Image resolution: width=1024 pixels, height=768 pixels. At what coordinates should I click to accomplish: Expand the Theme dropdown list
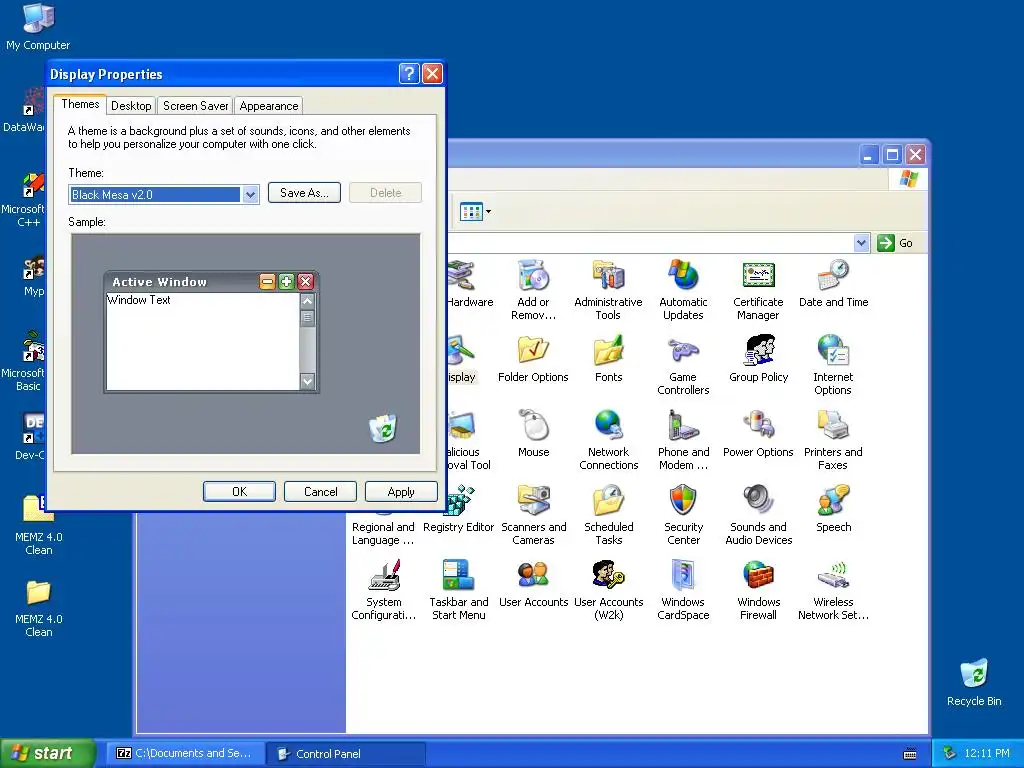coord(250,195)
